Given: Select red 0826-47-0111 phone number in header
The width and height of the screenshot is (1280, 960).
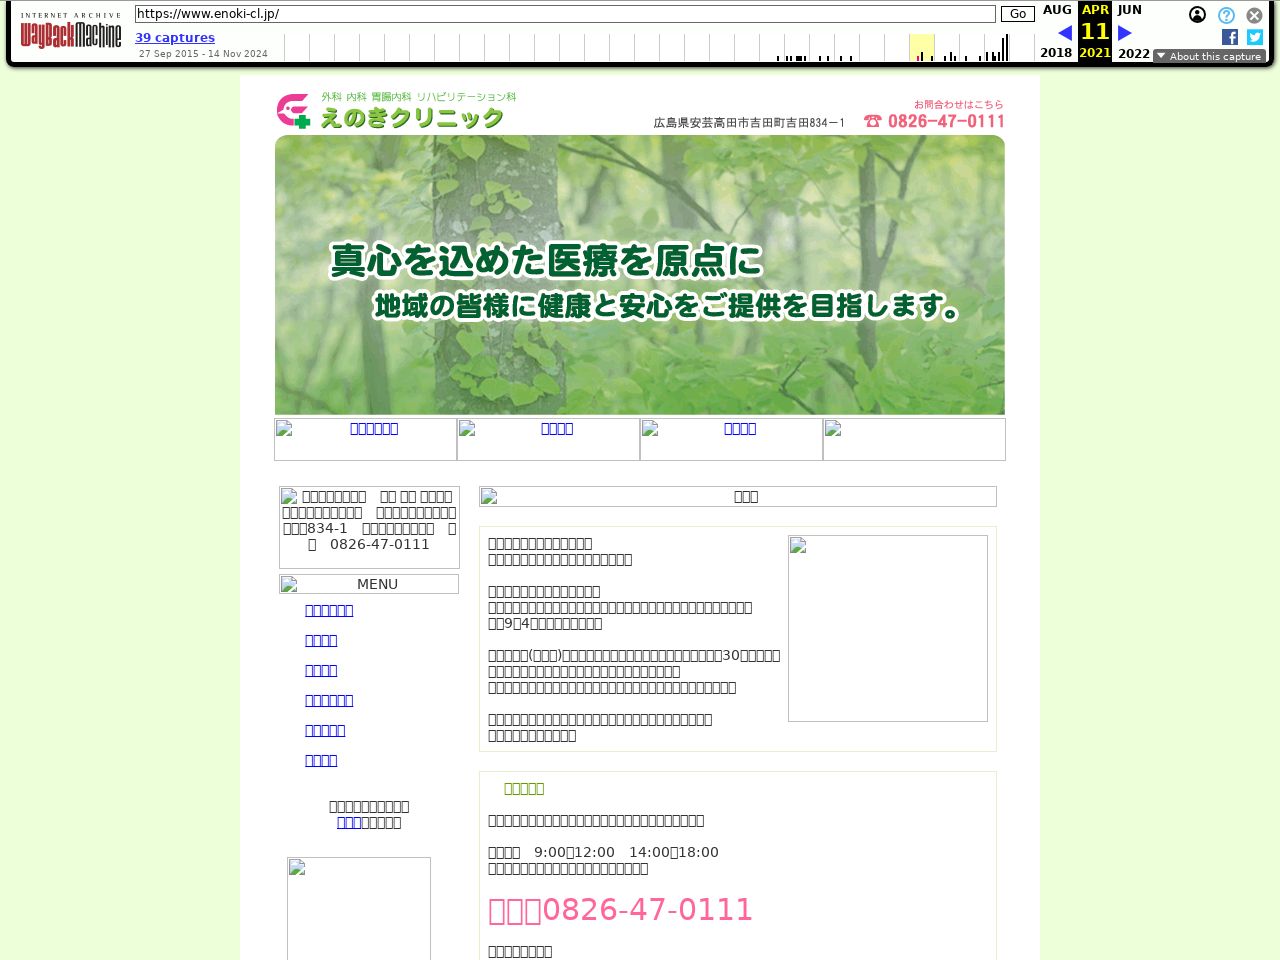Looking at the screenshot, I should (x=946, y=121).
